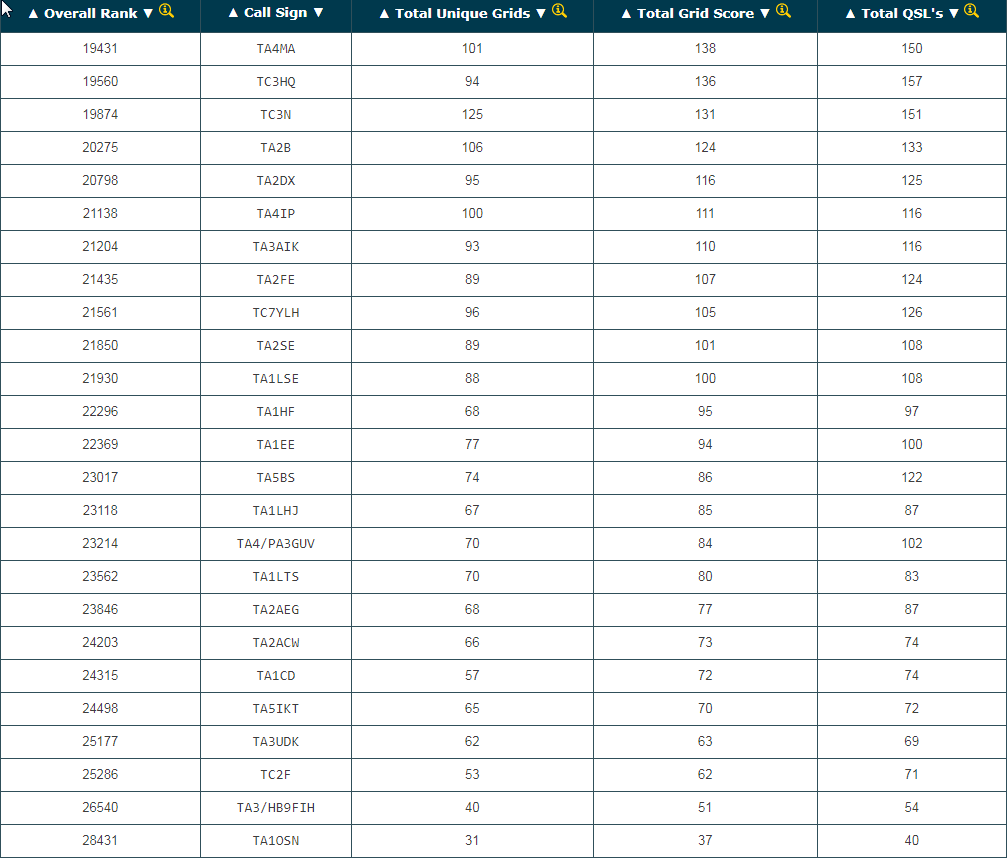Sort Call Sign ascending with up arrow

pos(233,13)
